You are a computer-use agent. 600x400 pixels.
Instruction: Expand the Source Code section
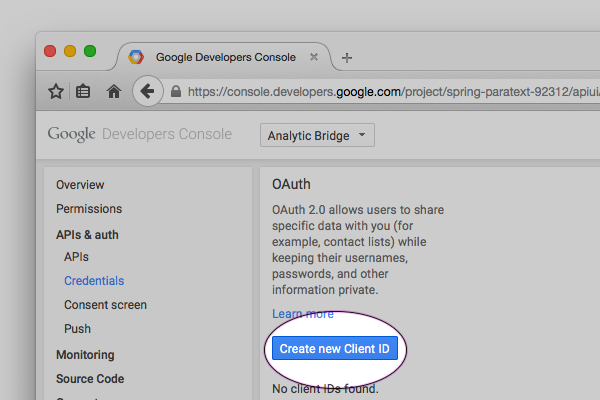[90, 379]
